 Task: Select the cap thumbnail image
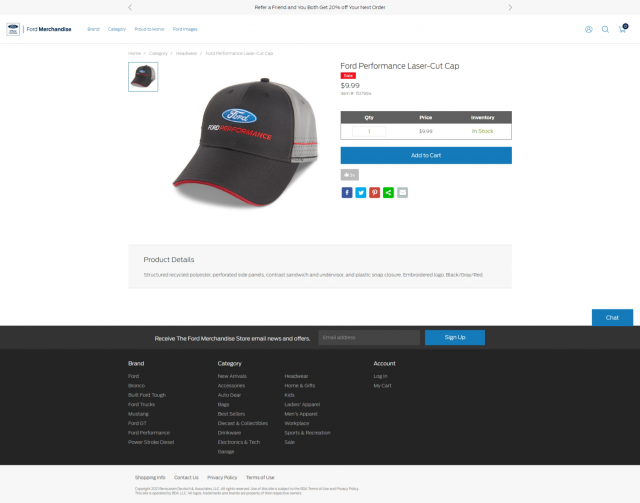click(143, 77)
